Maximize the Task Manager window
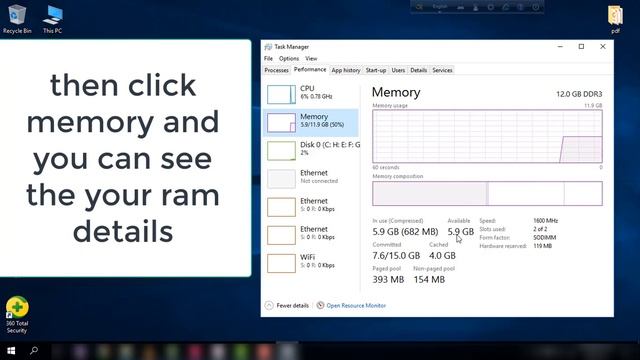 pos(581,47)
